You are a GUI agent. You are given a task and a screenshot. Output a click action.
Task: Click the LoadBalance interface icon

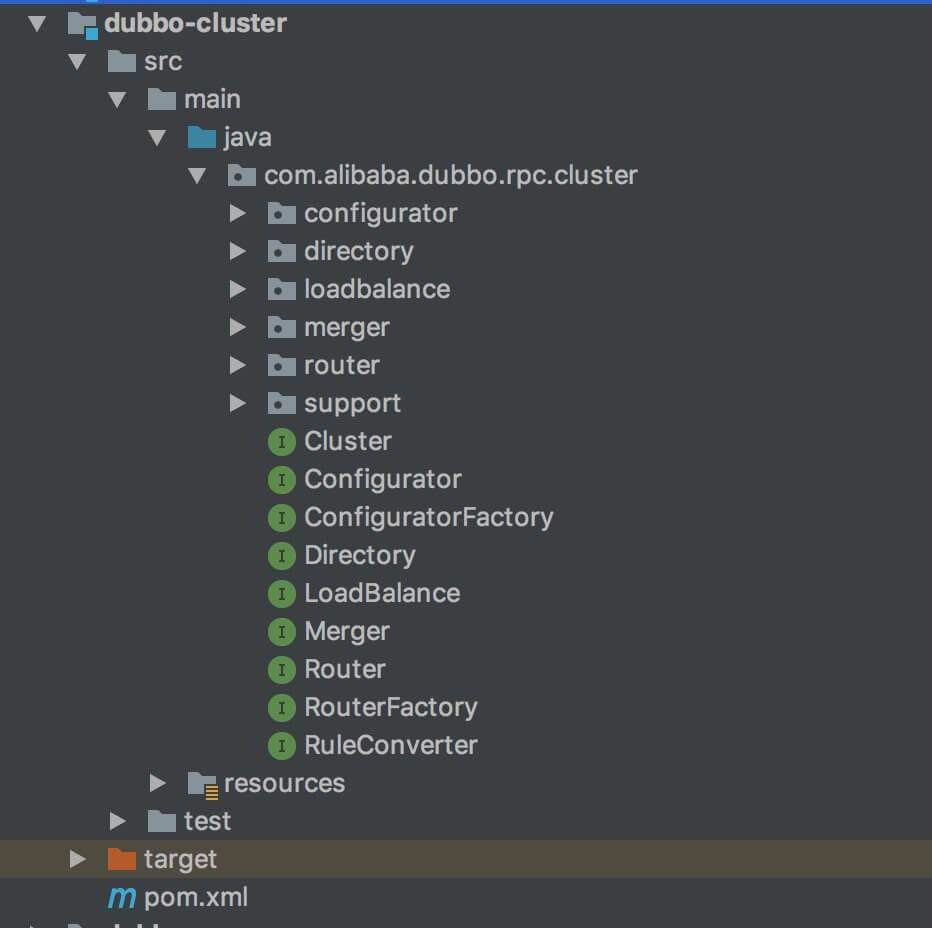click(x=282, y=593)
